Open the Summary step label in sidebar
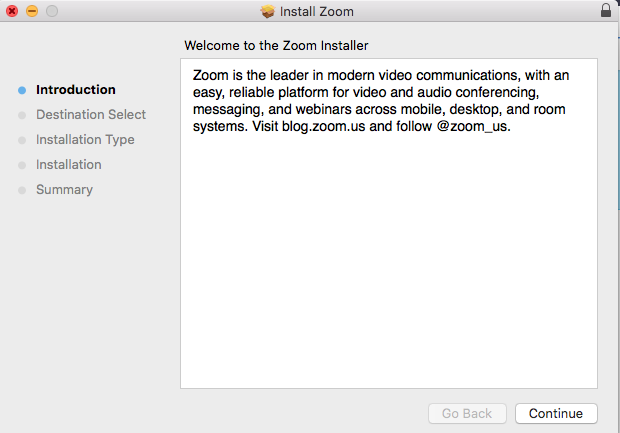This screenshot has width=620, height=433. point(64,190)
